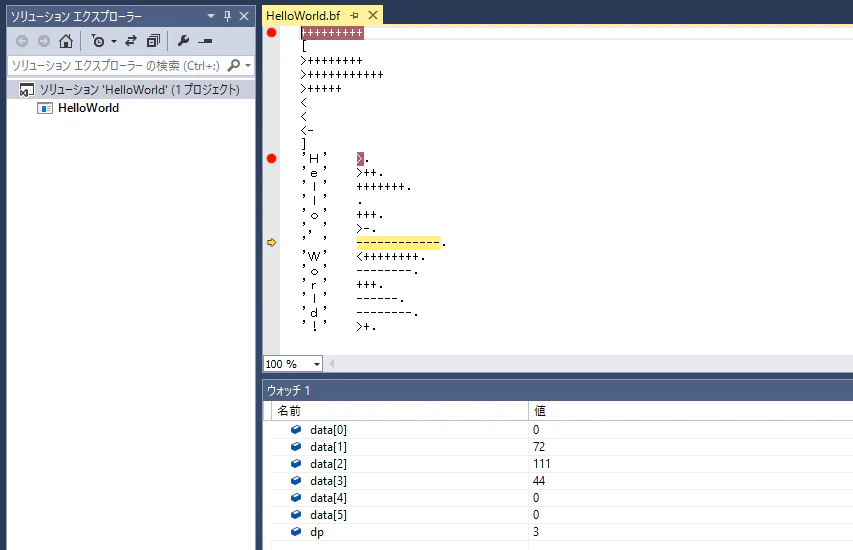Screen dimensions: 853x550
Task: Click value 111 for data[2]
Action: 542,464
